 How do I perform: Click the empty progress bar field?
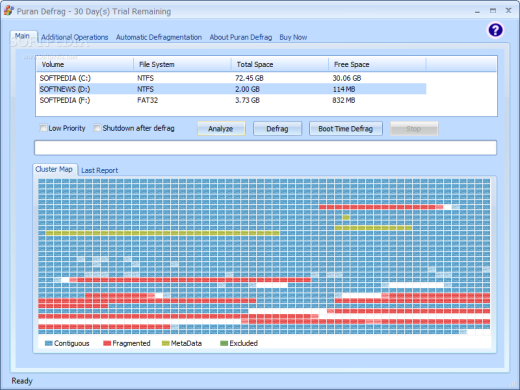(x=265, y=148)
